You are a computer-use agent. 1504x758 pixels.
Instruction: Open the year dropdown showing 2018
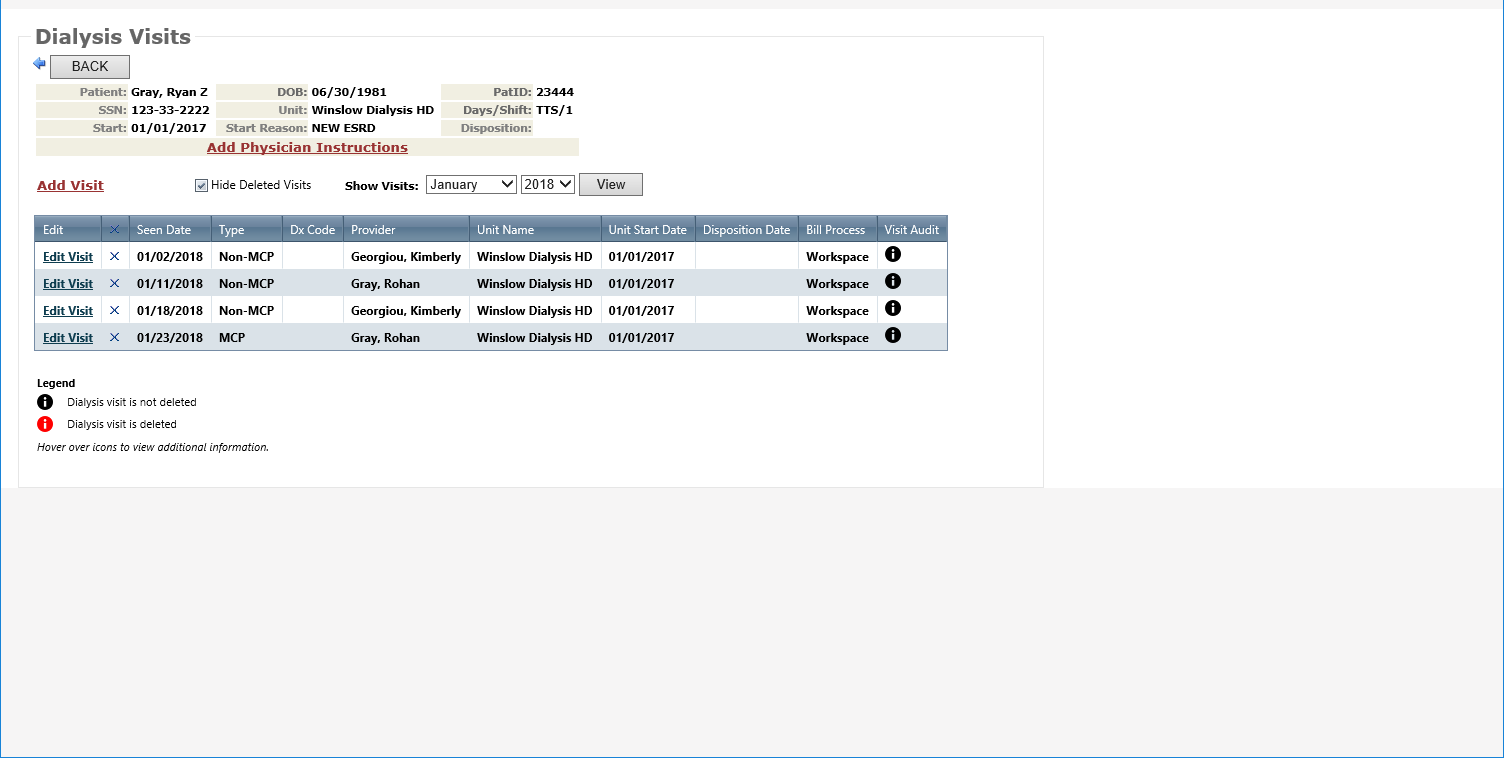[547, 184]
